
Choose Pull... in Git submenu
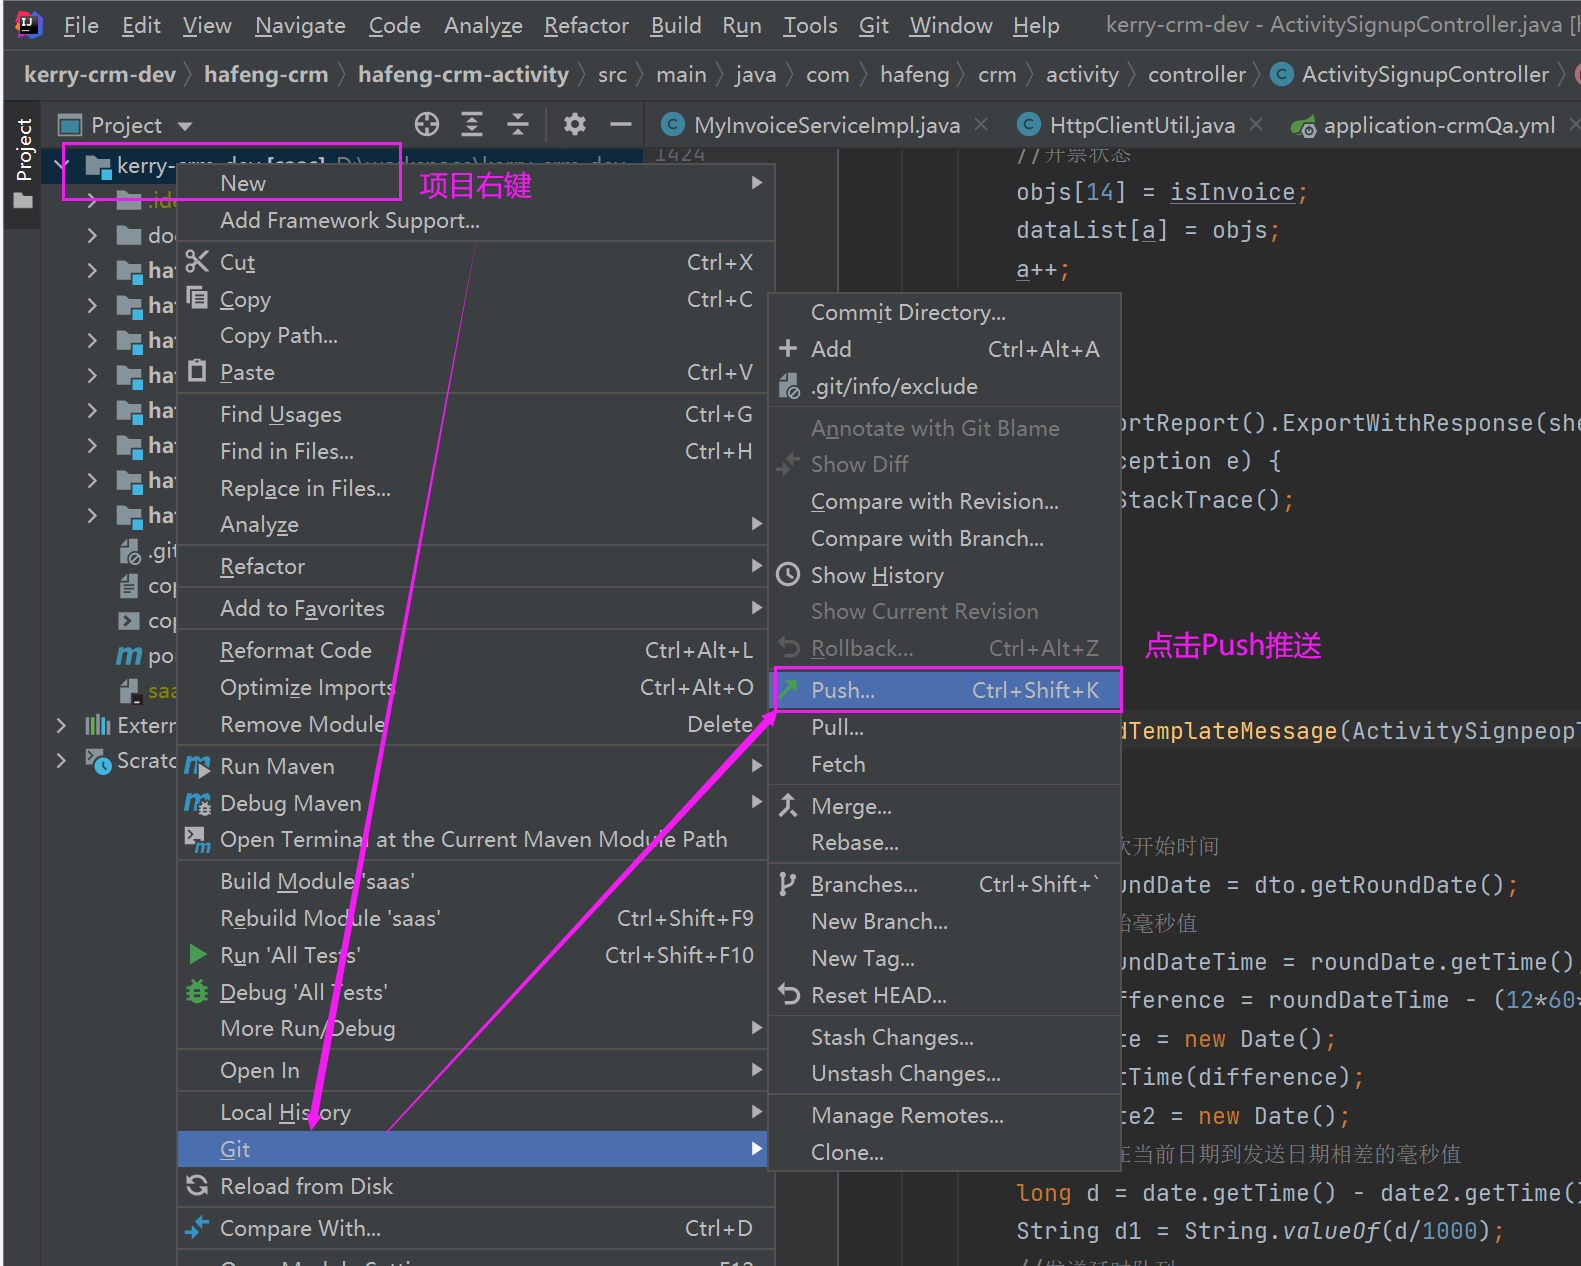pyautogui.click(x=945, y=727)
